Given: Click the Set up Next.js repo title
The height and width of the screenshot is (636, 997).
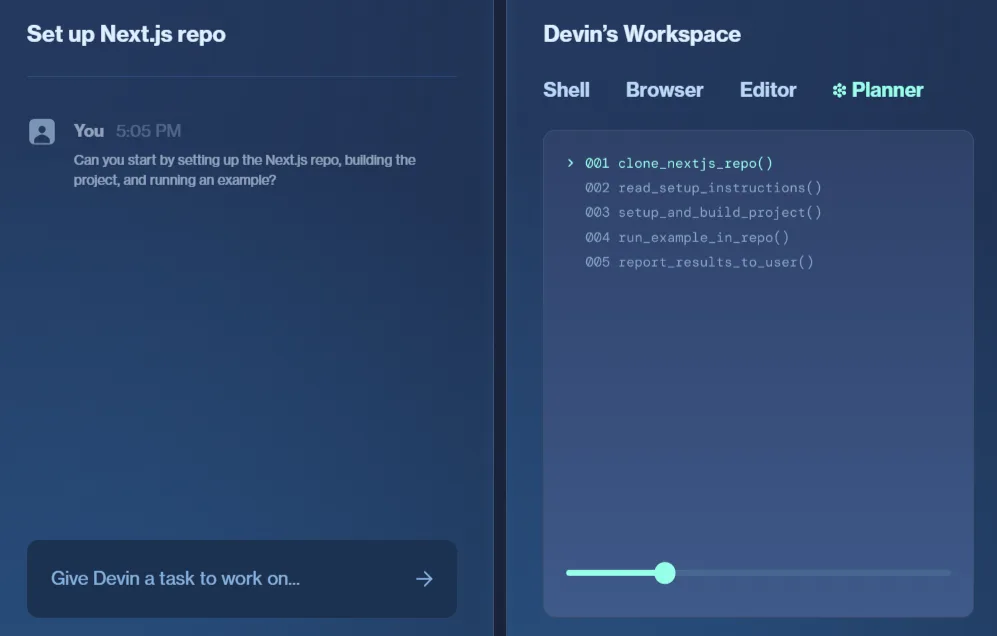Looking at the screenshot, I should 126,34.
